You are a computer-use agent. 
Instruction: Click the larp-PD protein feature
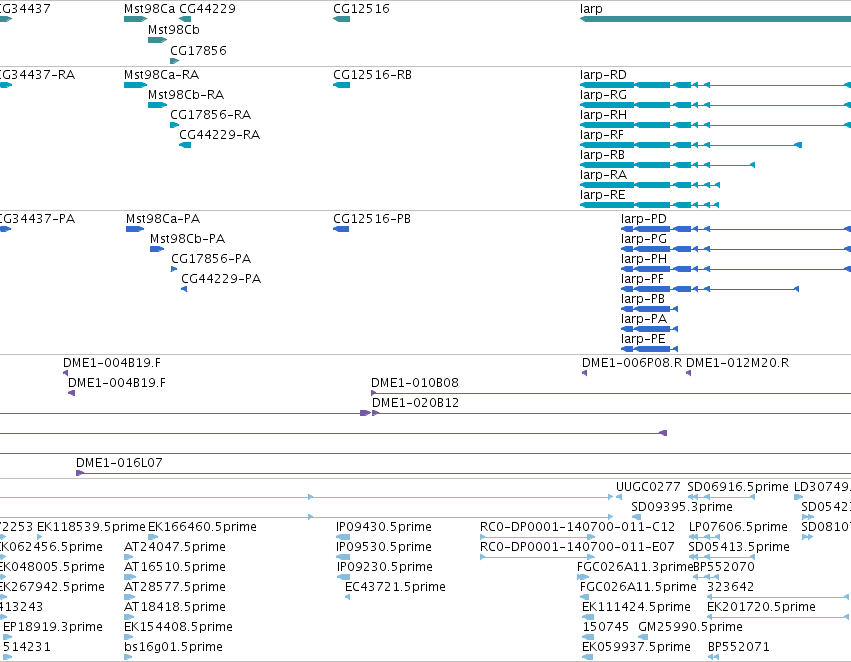pyautogui.click(x=736, y=229)
